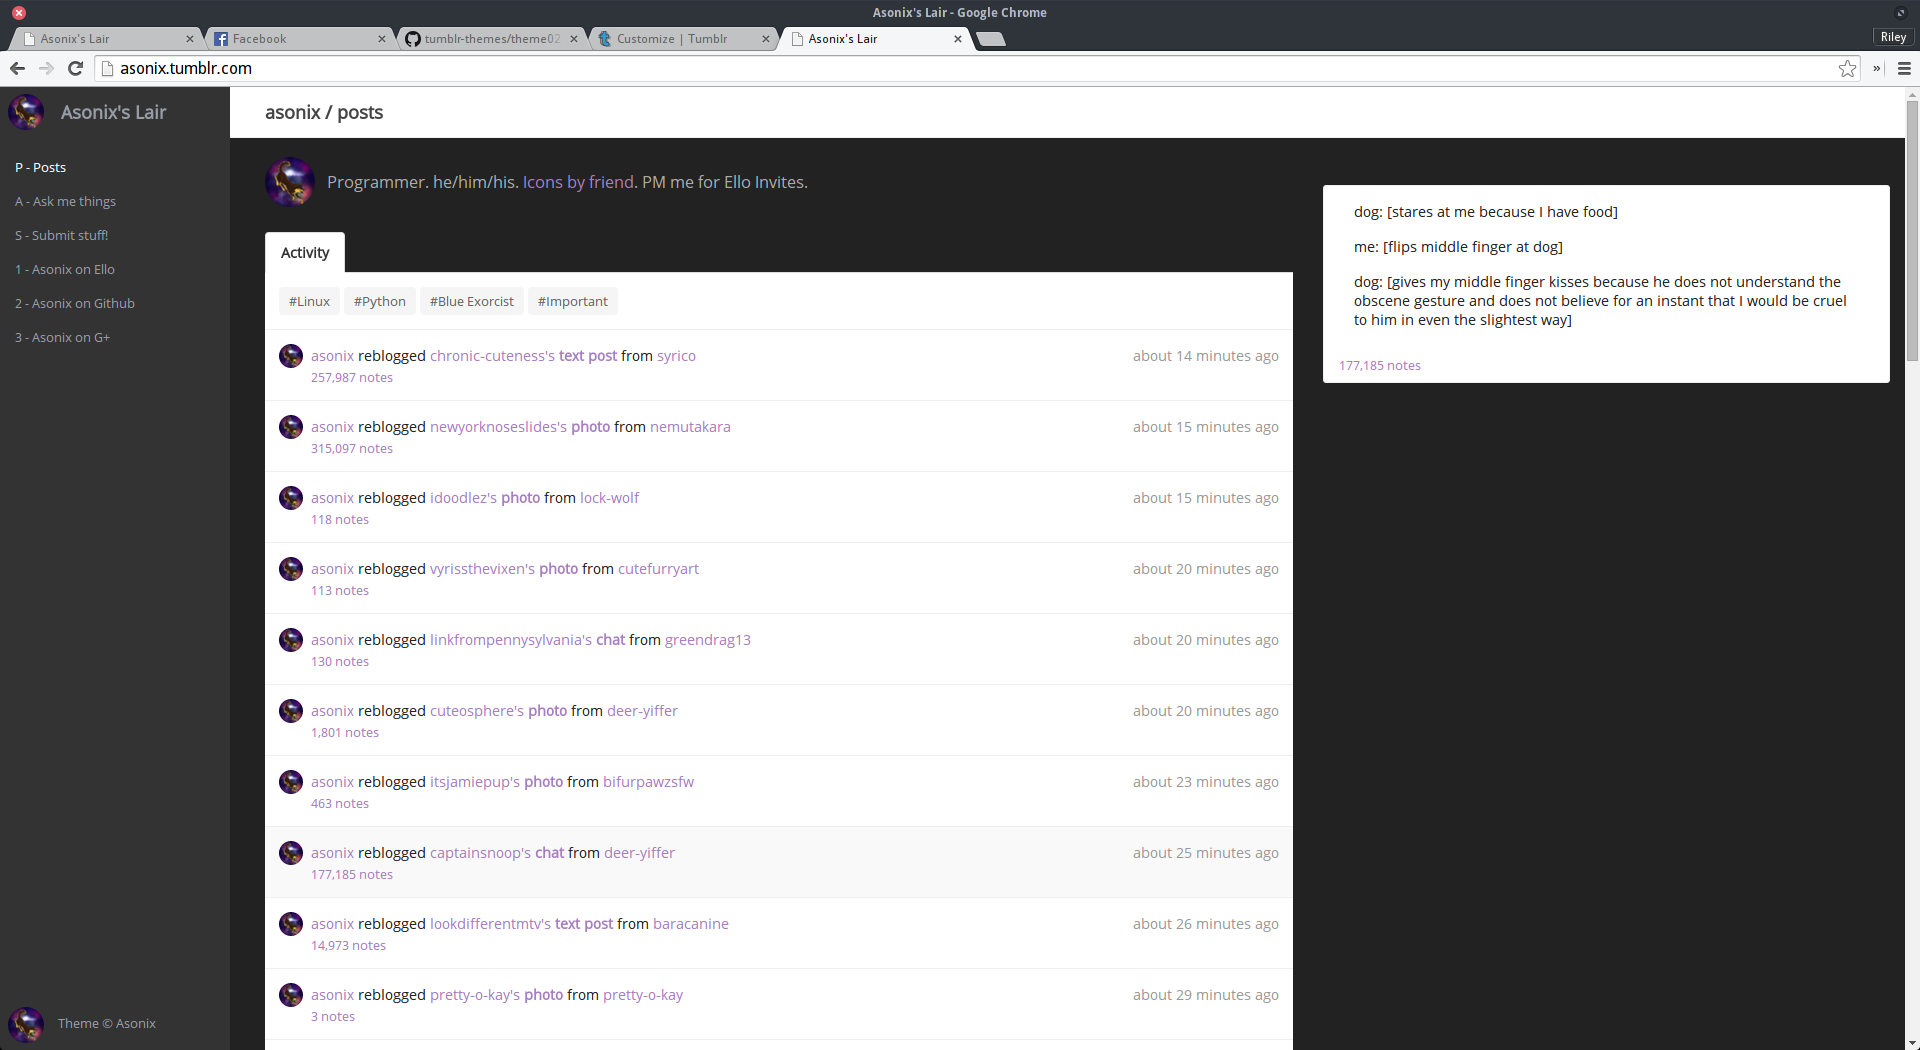Image resolution: width=1920 pixels, height=1050 pixels.
Task: Close the Facebook browser tab
Action: tap(381, 39)
